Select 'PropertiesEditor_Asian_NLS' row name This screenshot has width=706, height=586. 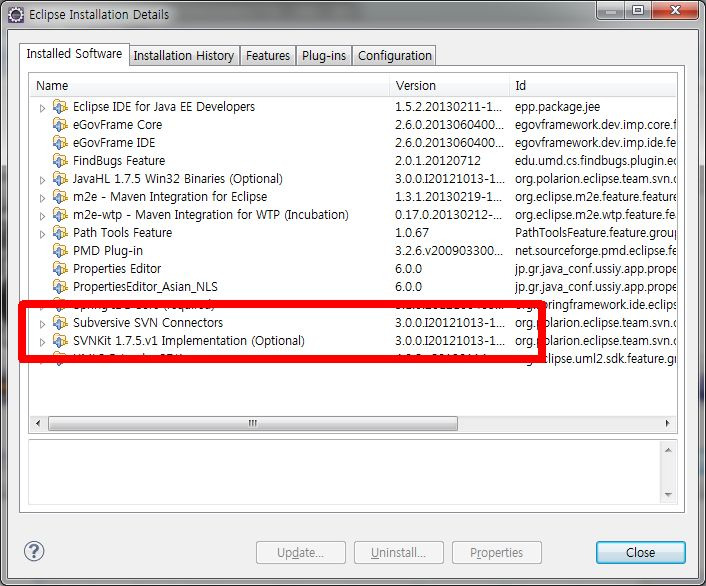145,287
